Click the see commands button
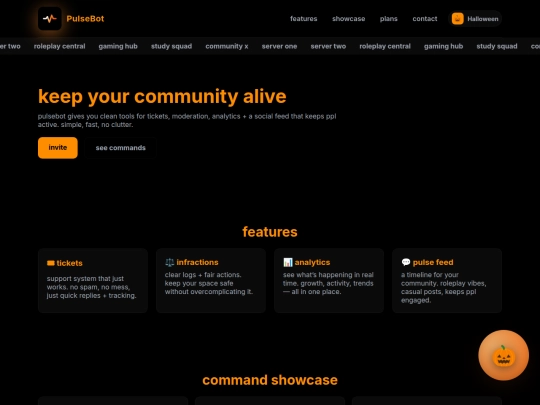540x405 pixels. (x=121, y=148)
